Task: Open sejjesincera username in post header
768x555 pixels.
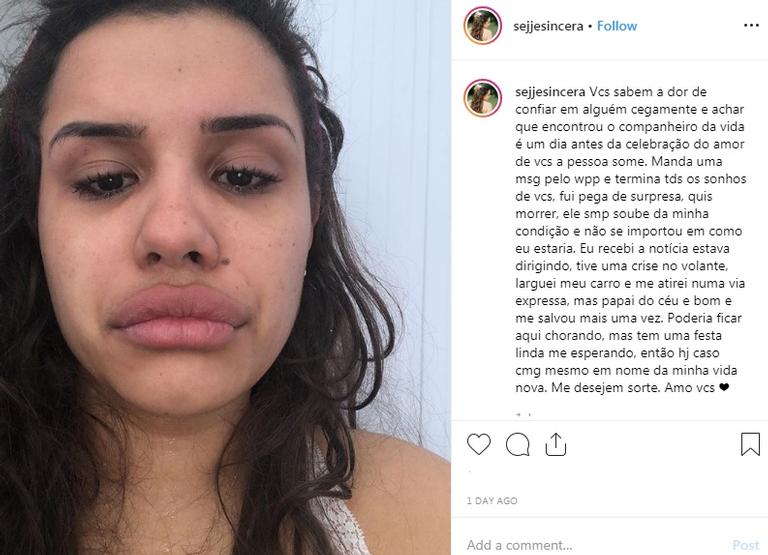Action: [x=548, y=26]
